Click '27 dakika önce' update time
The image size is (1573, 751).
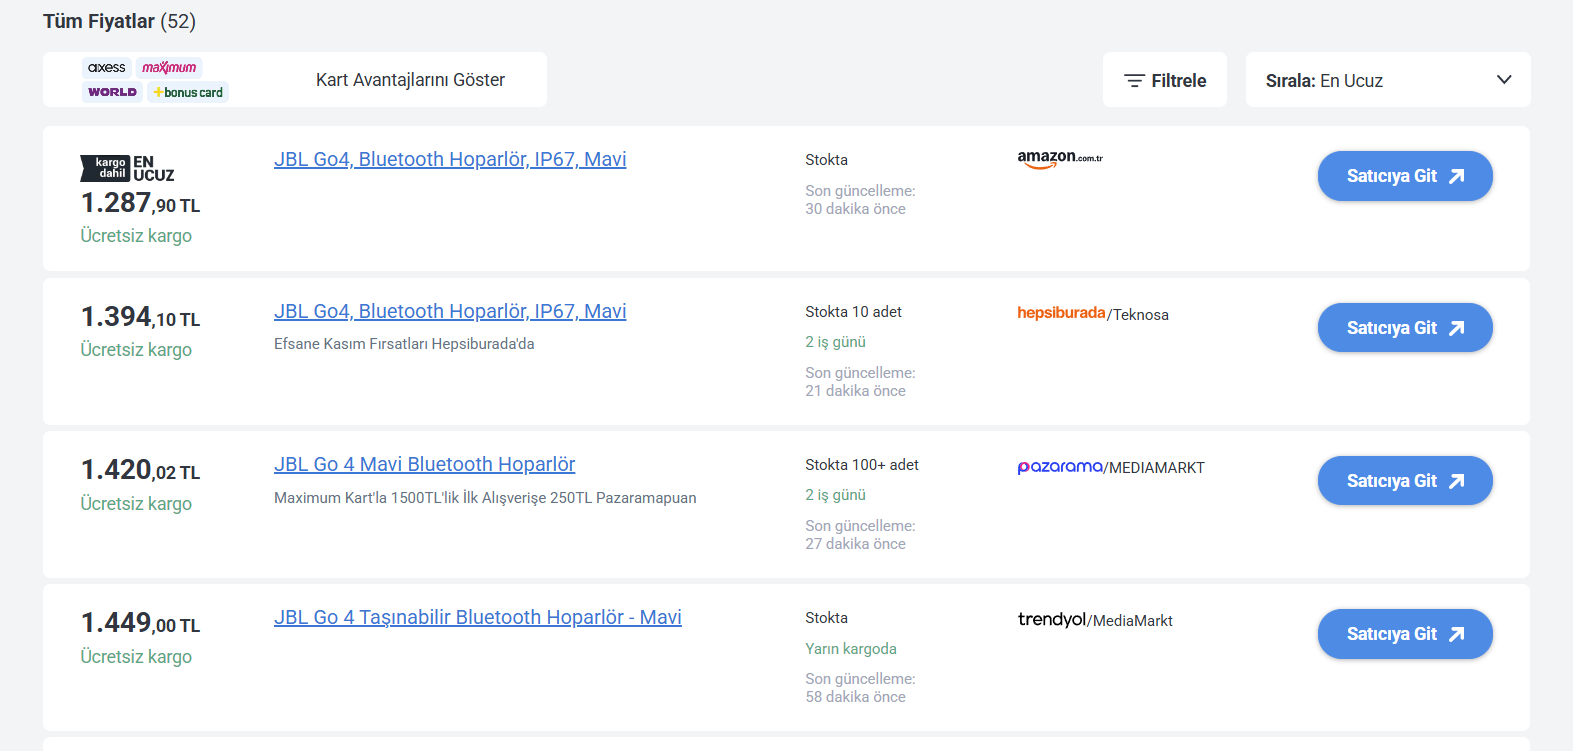click(856, 544)
